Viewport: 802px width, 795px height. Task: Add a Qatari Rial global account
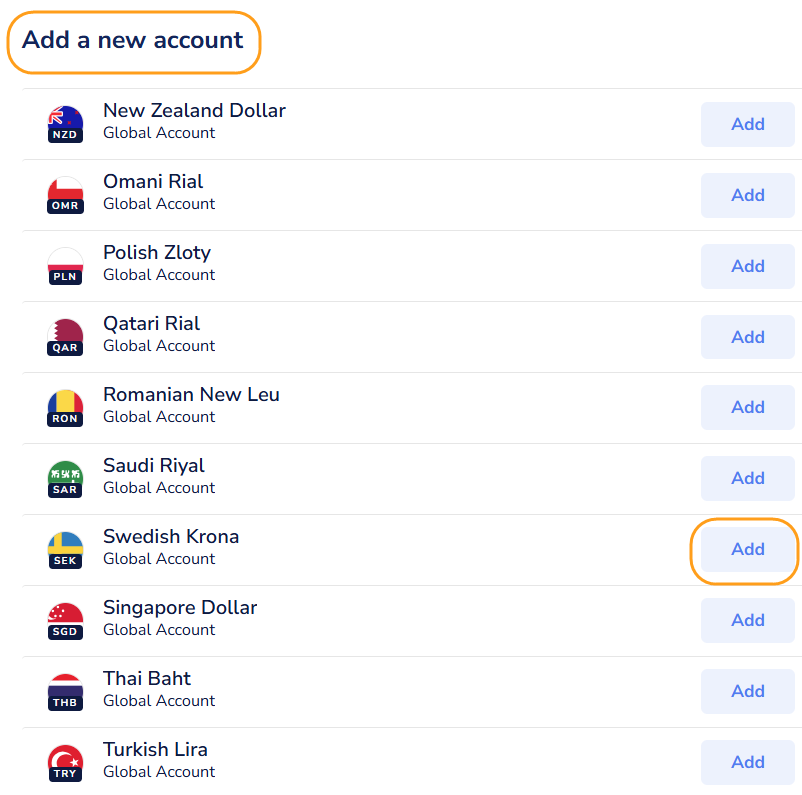click(747, 337)
